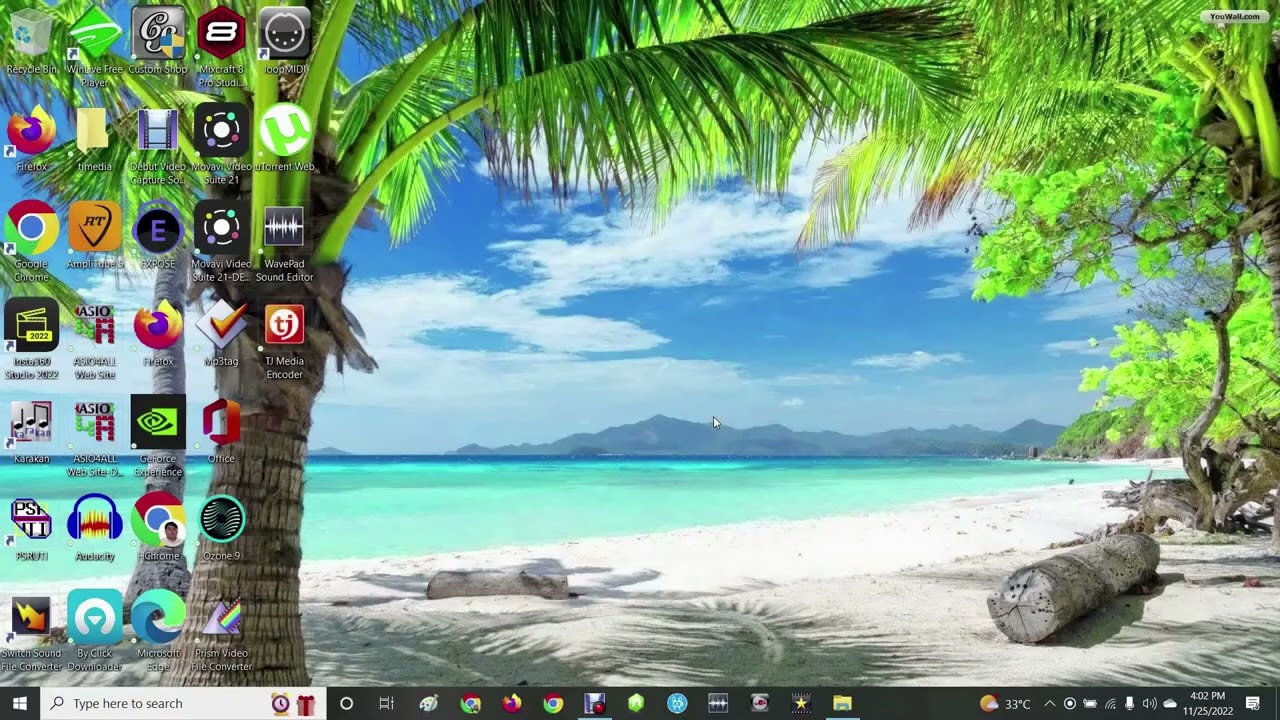
Task: Open Debut Video Capture Software icon
Action: pos(158,145)
